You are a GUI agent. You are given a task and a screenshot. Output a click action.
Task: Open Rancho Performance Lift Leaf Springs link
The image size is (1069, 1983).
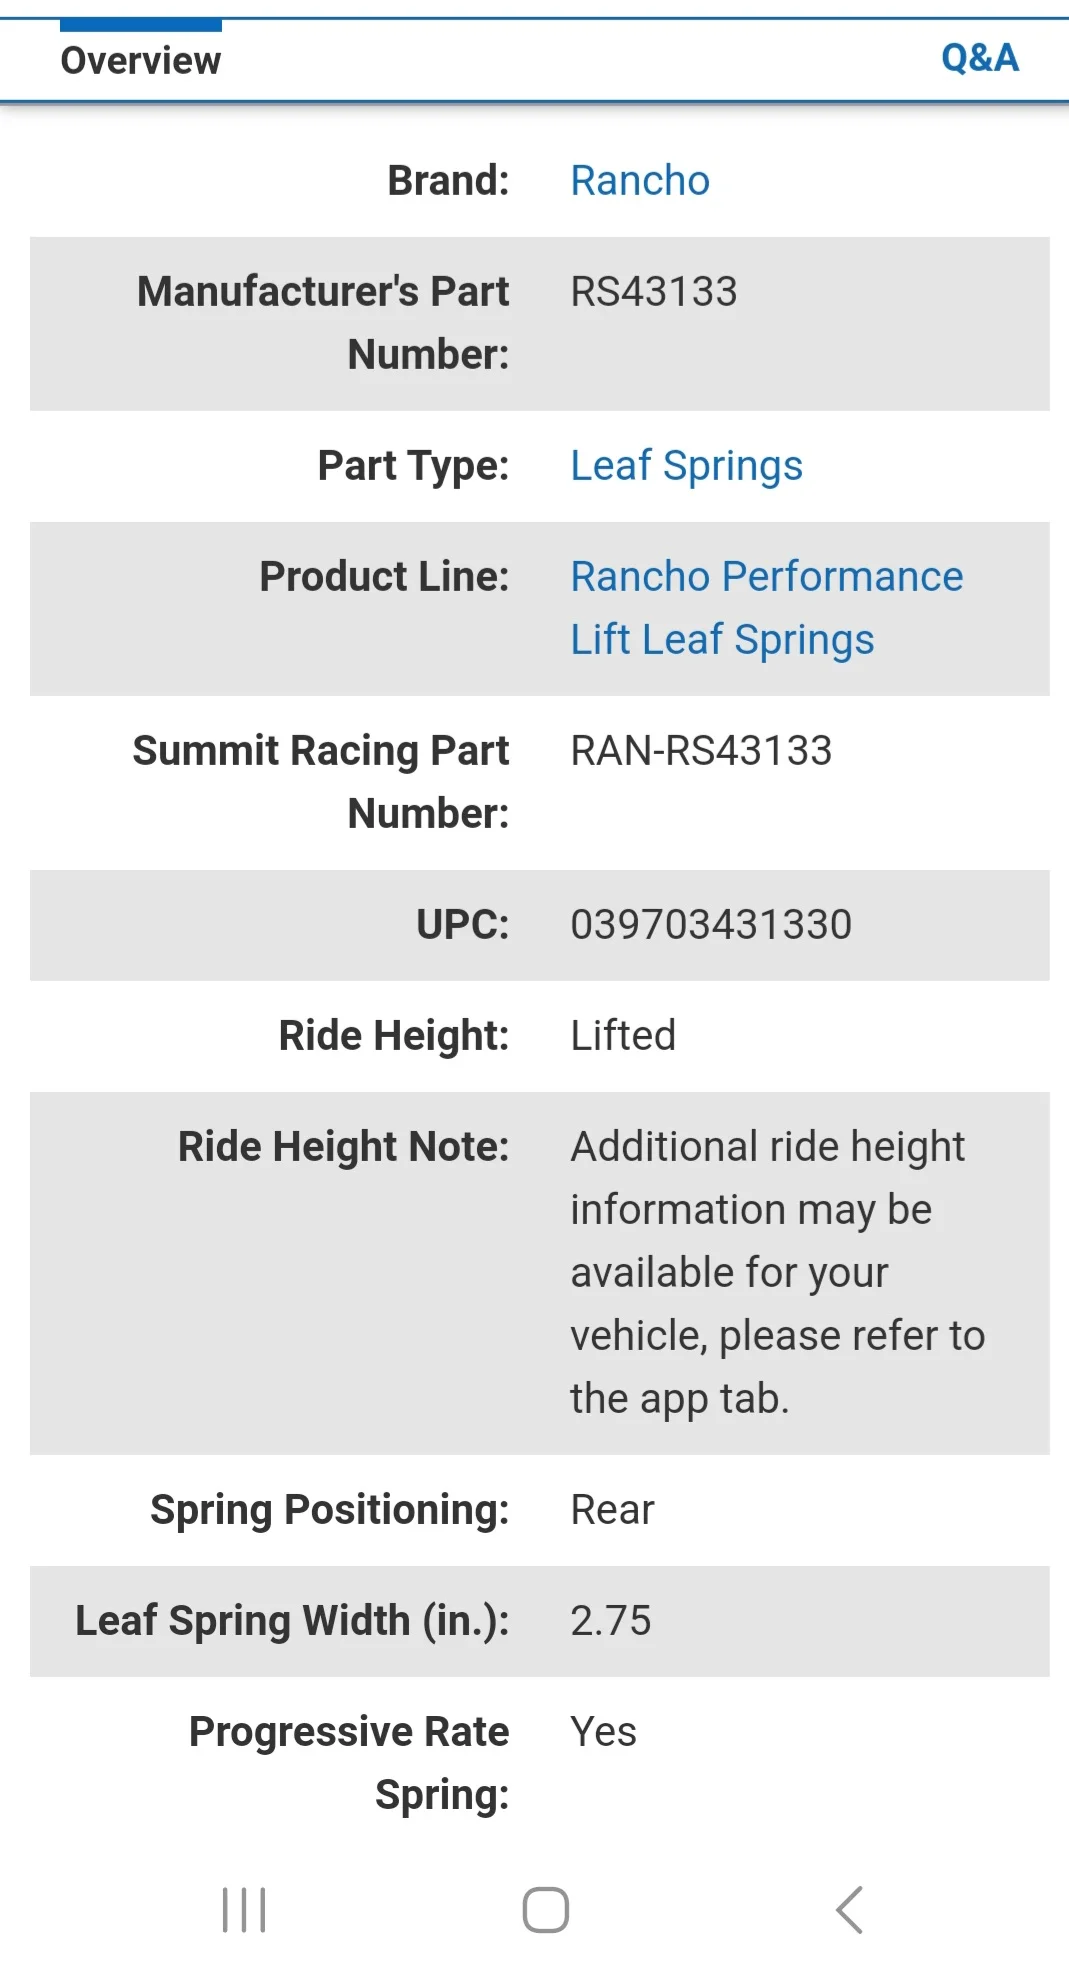point(766,608)
